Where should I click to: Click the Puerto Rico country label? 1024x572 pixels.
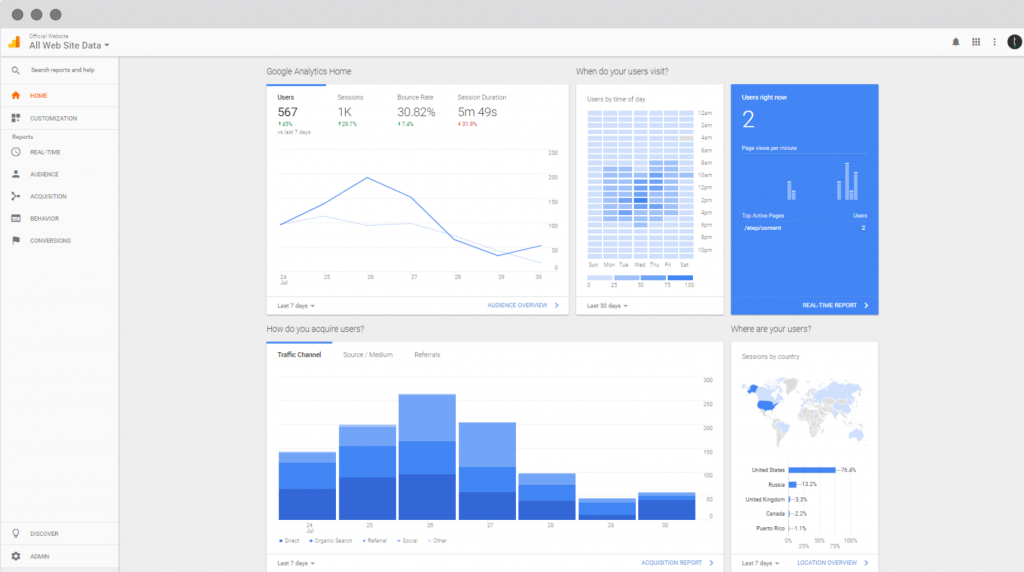(x=771, y=528)
